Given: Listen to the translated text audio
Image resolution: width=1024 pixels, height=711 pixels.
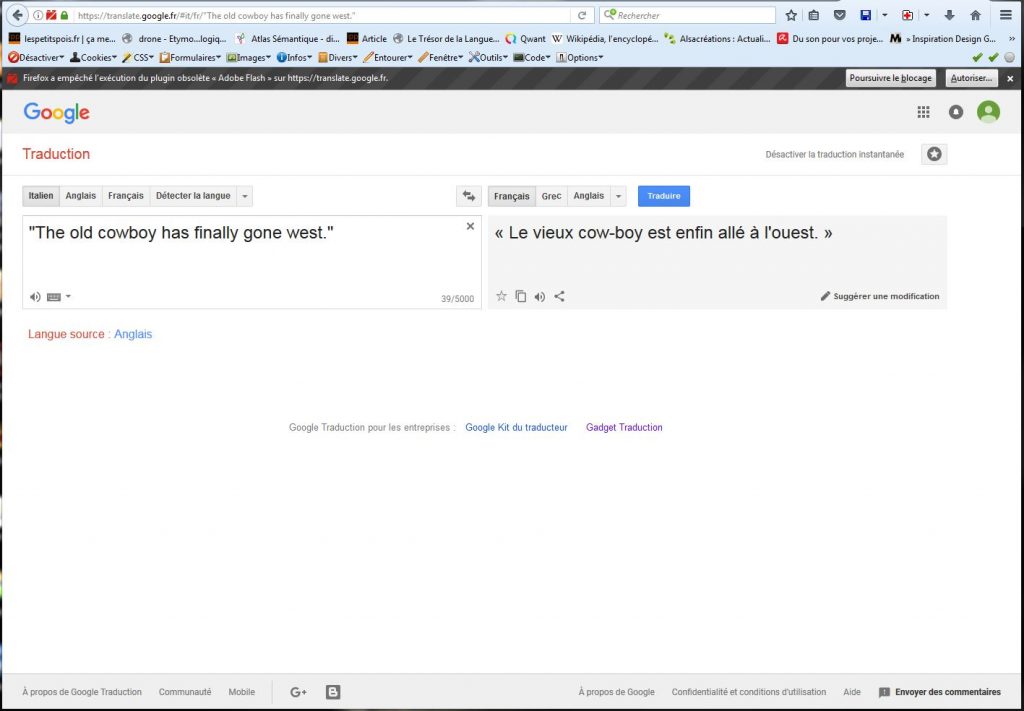Looking at the screenshot, I should click(x=540, y=296).
